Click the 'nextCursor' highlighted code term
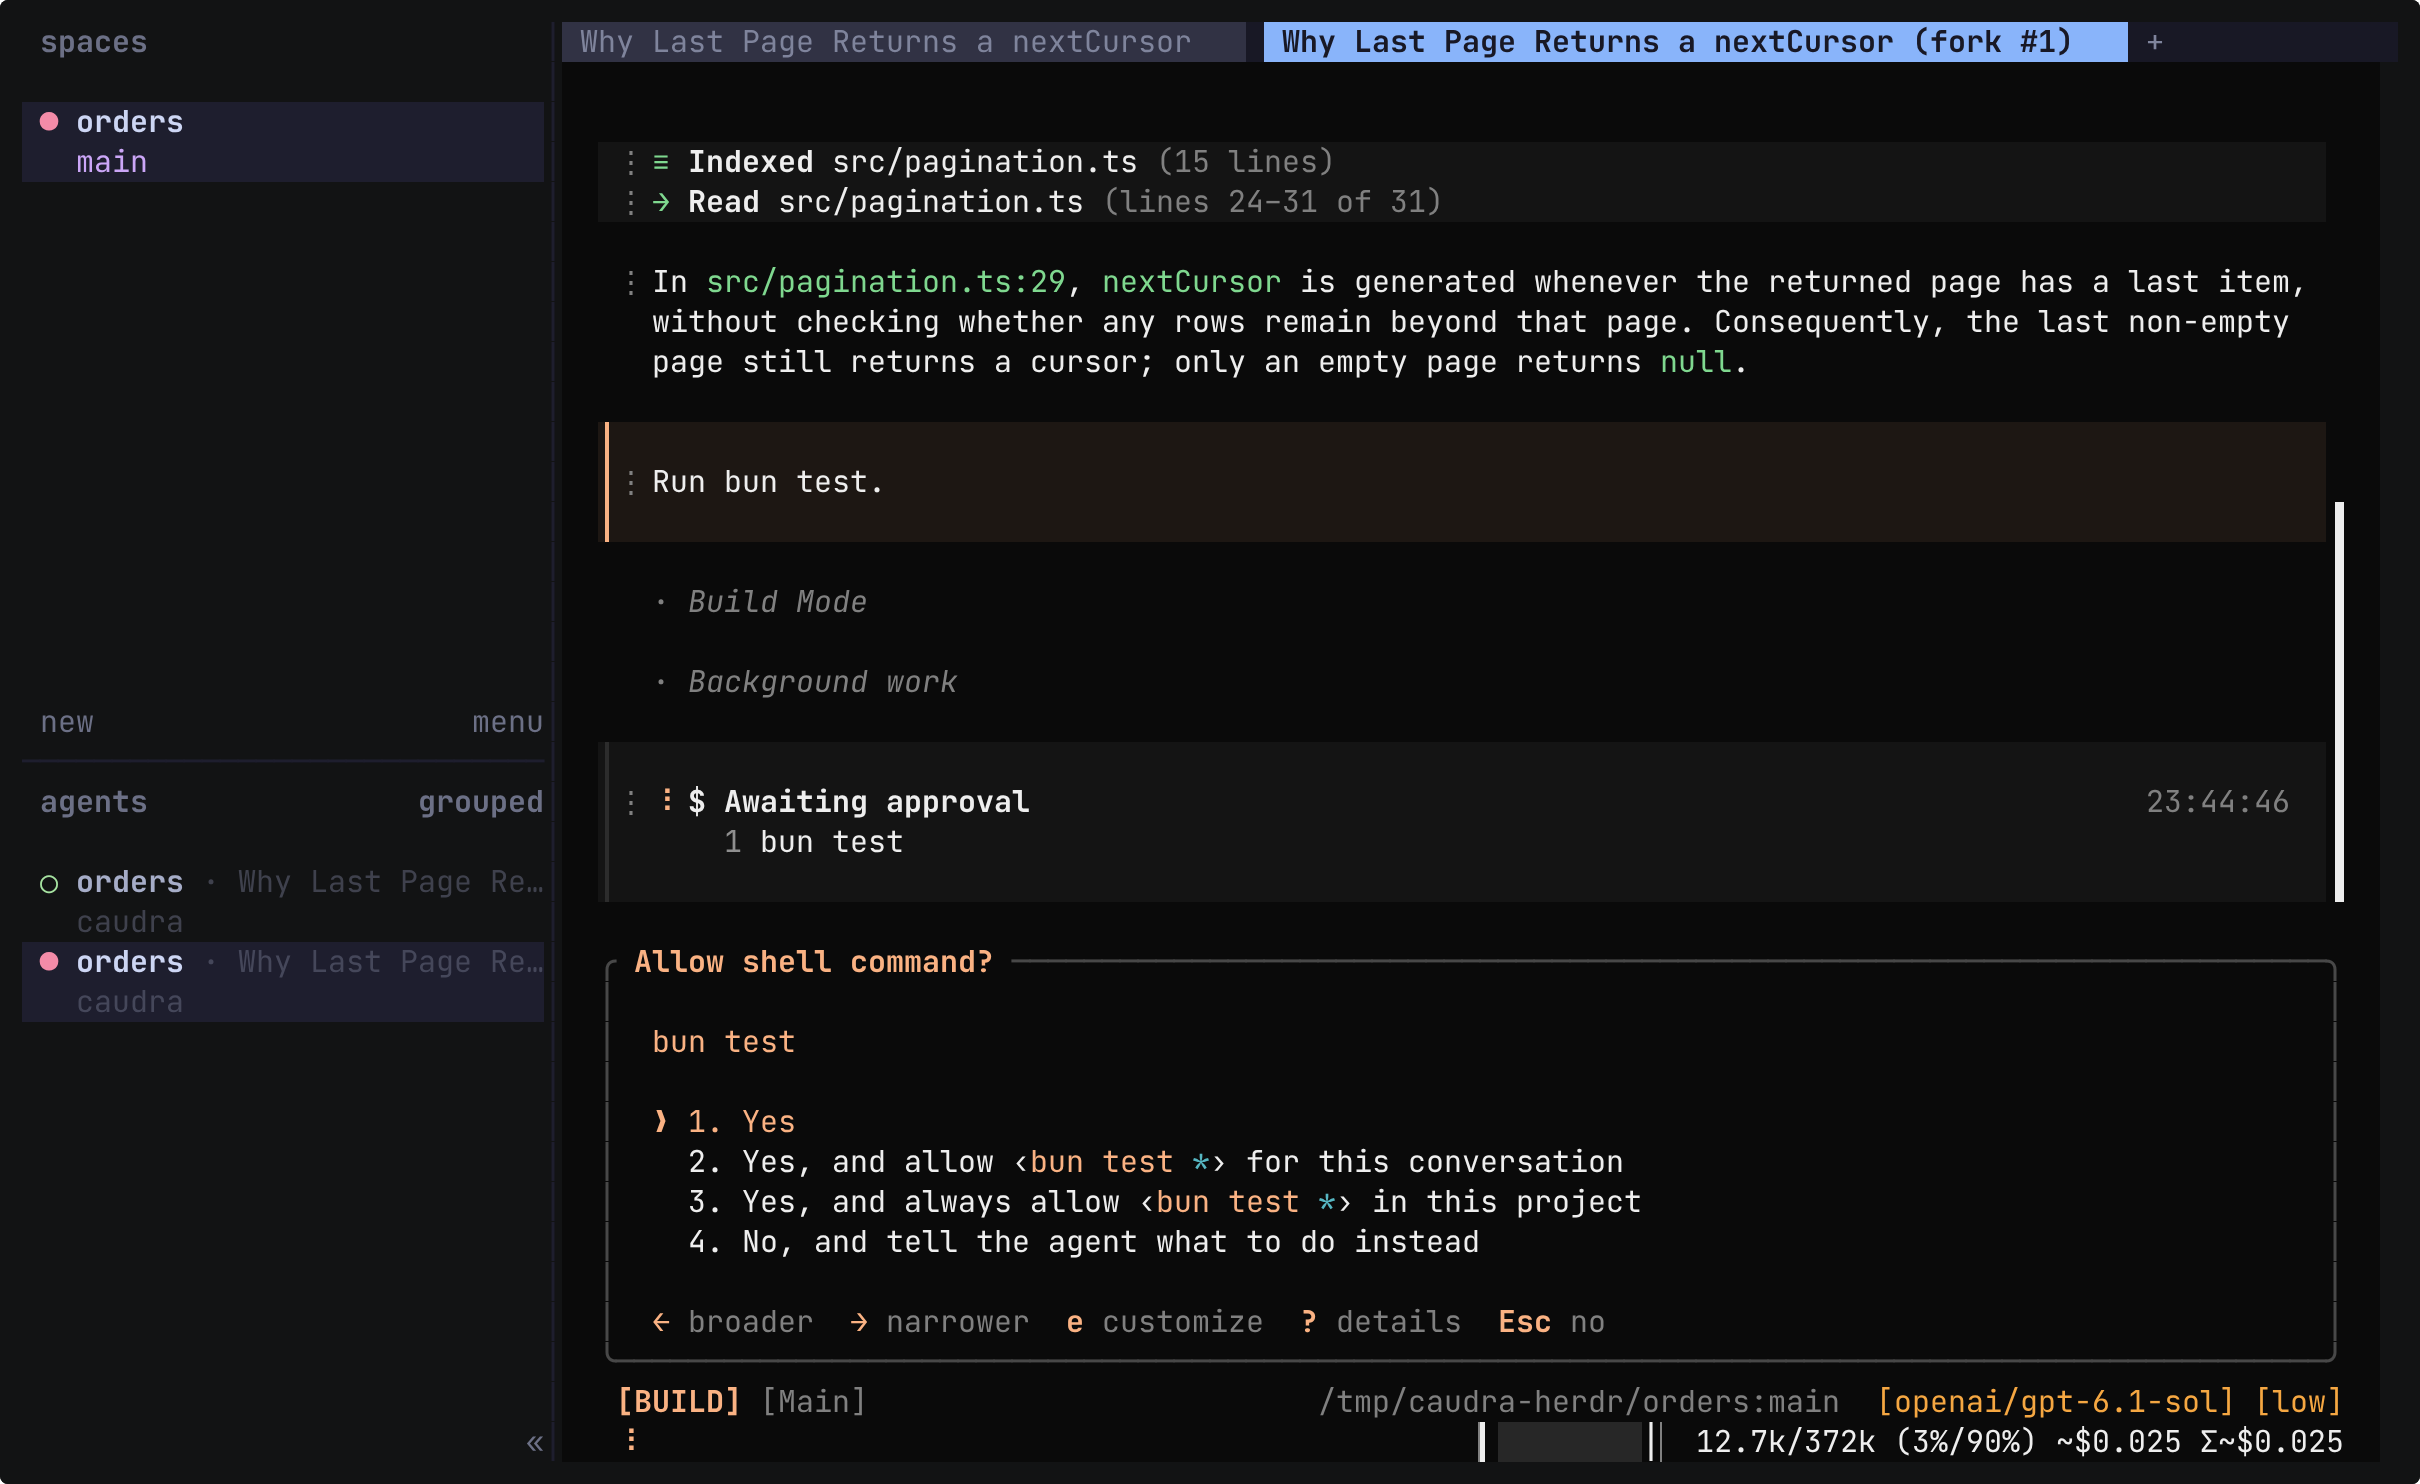Image resolution: width=2420 pixels, height=1484 pixels. (1192, 282)
